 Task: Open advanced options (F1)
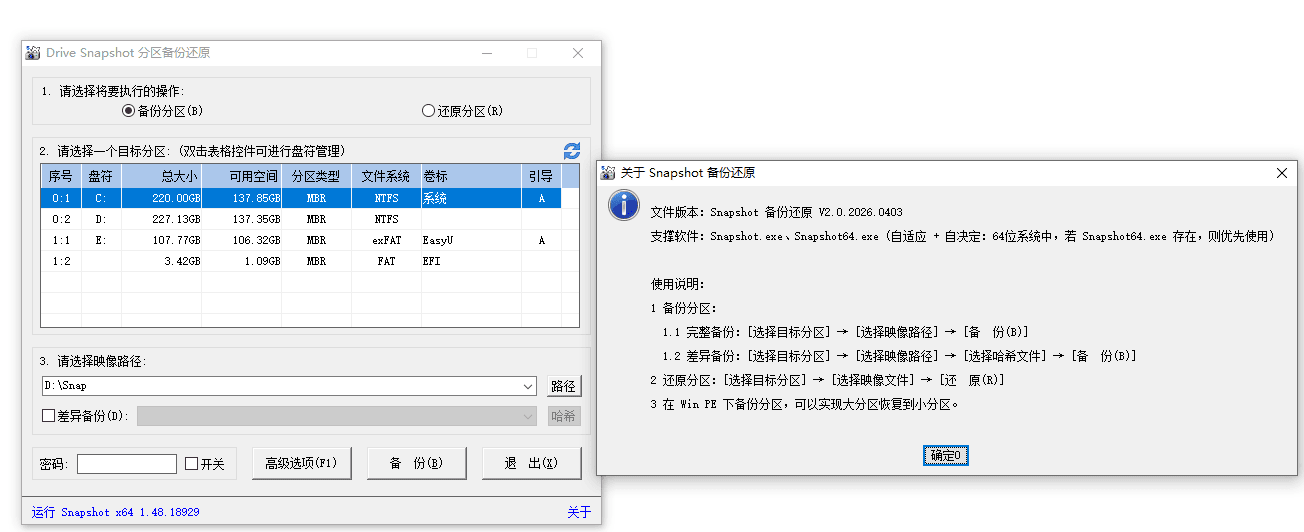(301, 463)
